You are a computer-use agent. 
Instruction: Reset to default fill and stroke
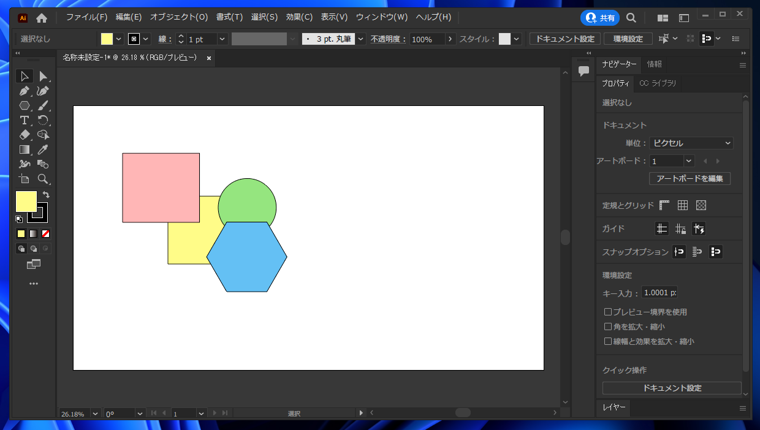19,219
